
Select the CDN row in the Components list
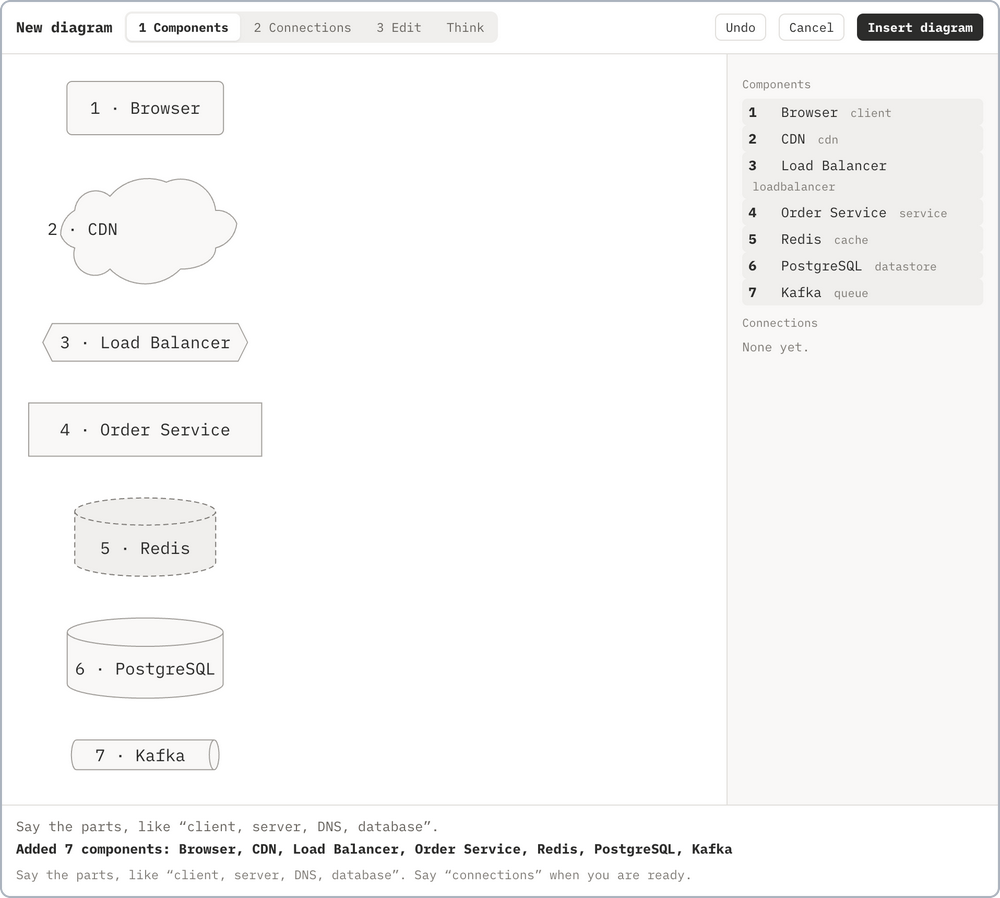pyautogui.click(x=862, y=139)
